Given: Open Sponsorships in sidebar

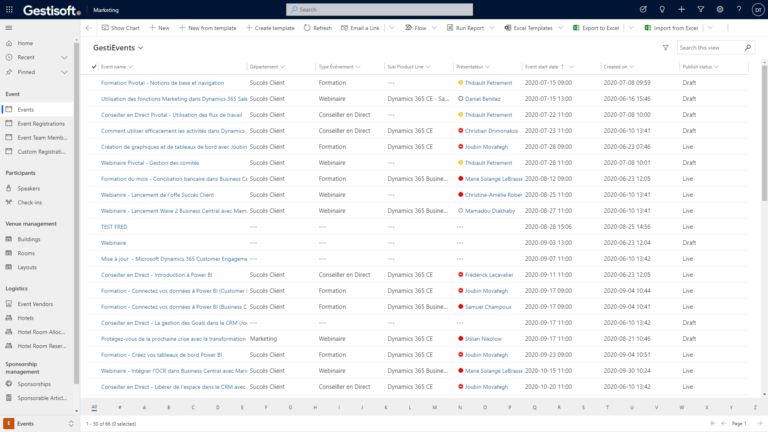Looking at the screenshot, I should (34, 384).
